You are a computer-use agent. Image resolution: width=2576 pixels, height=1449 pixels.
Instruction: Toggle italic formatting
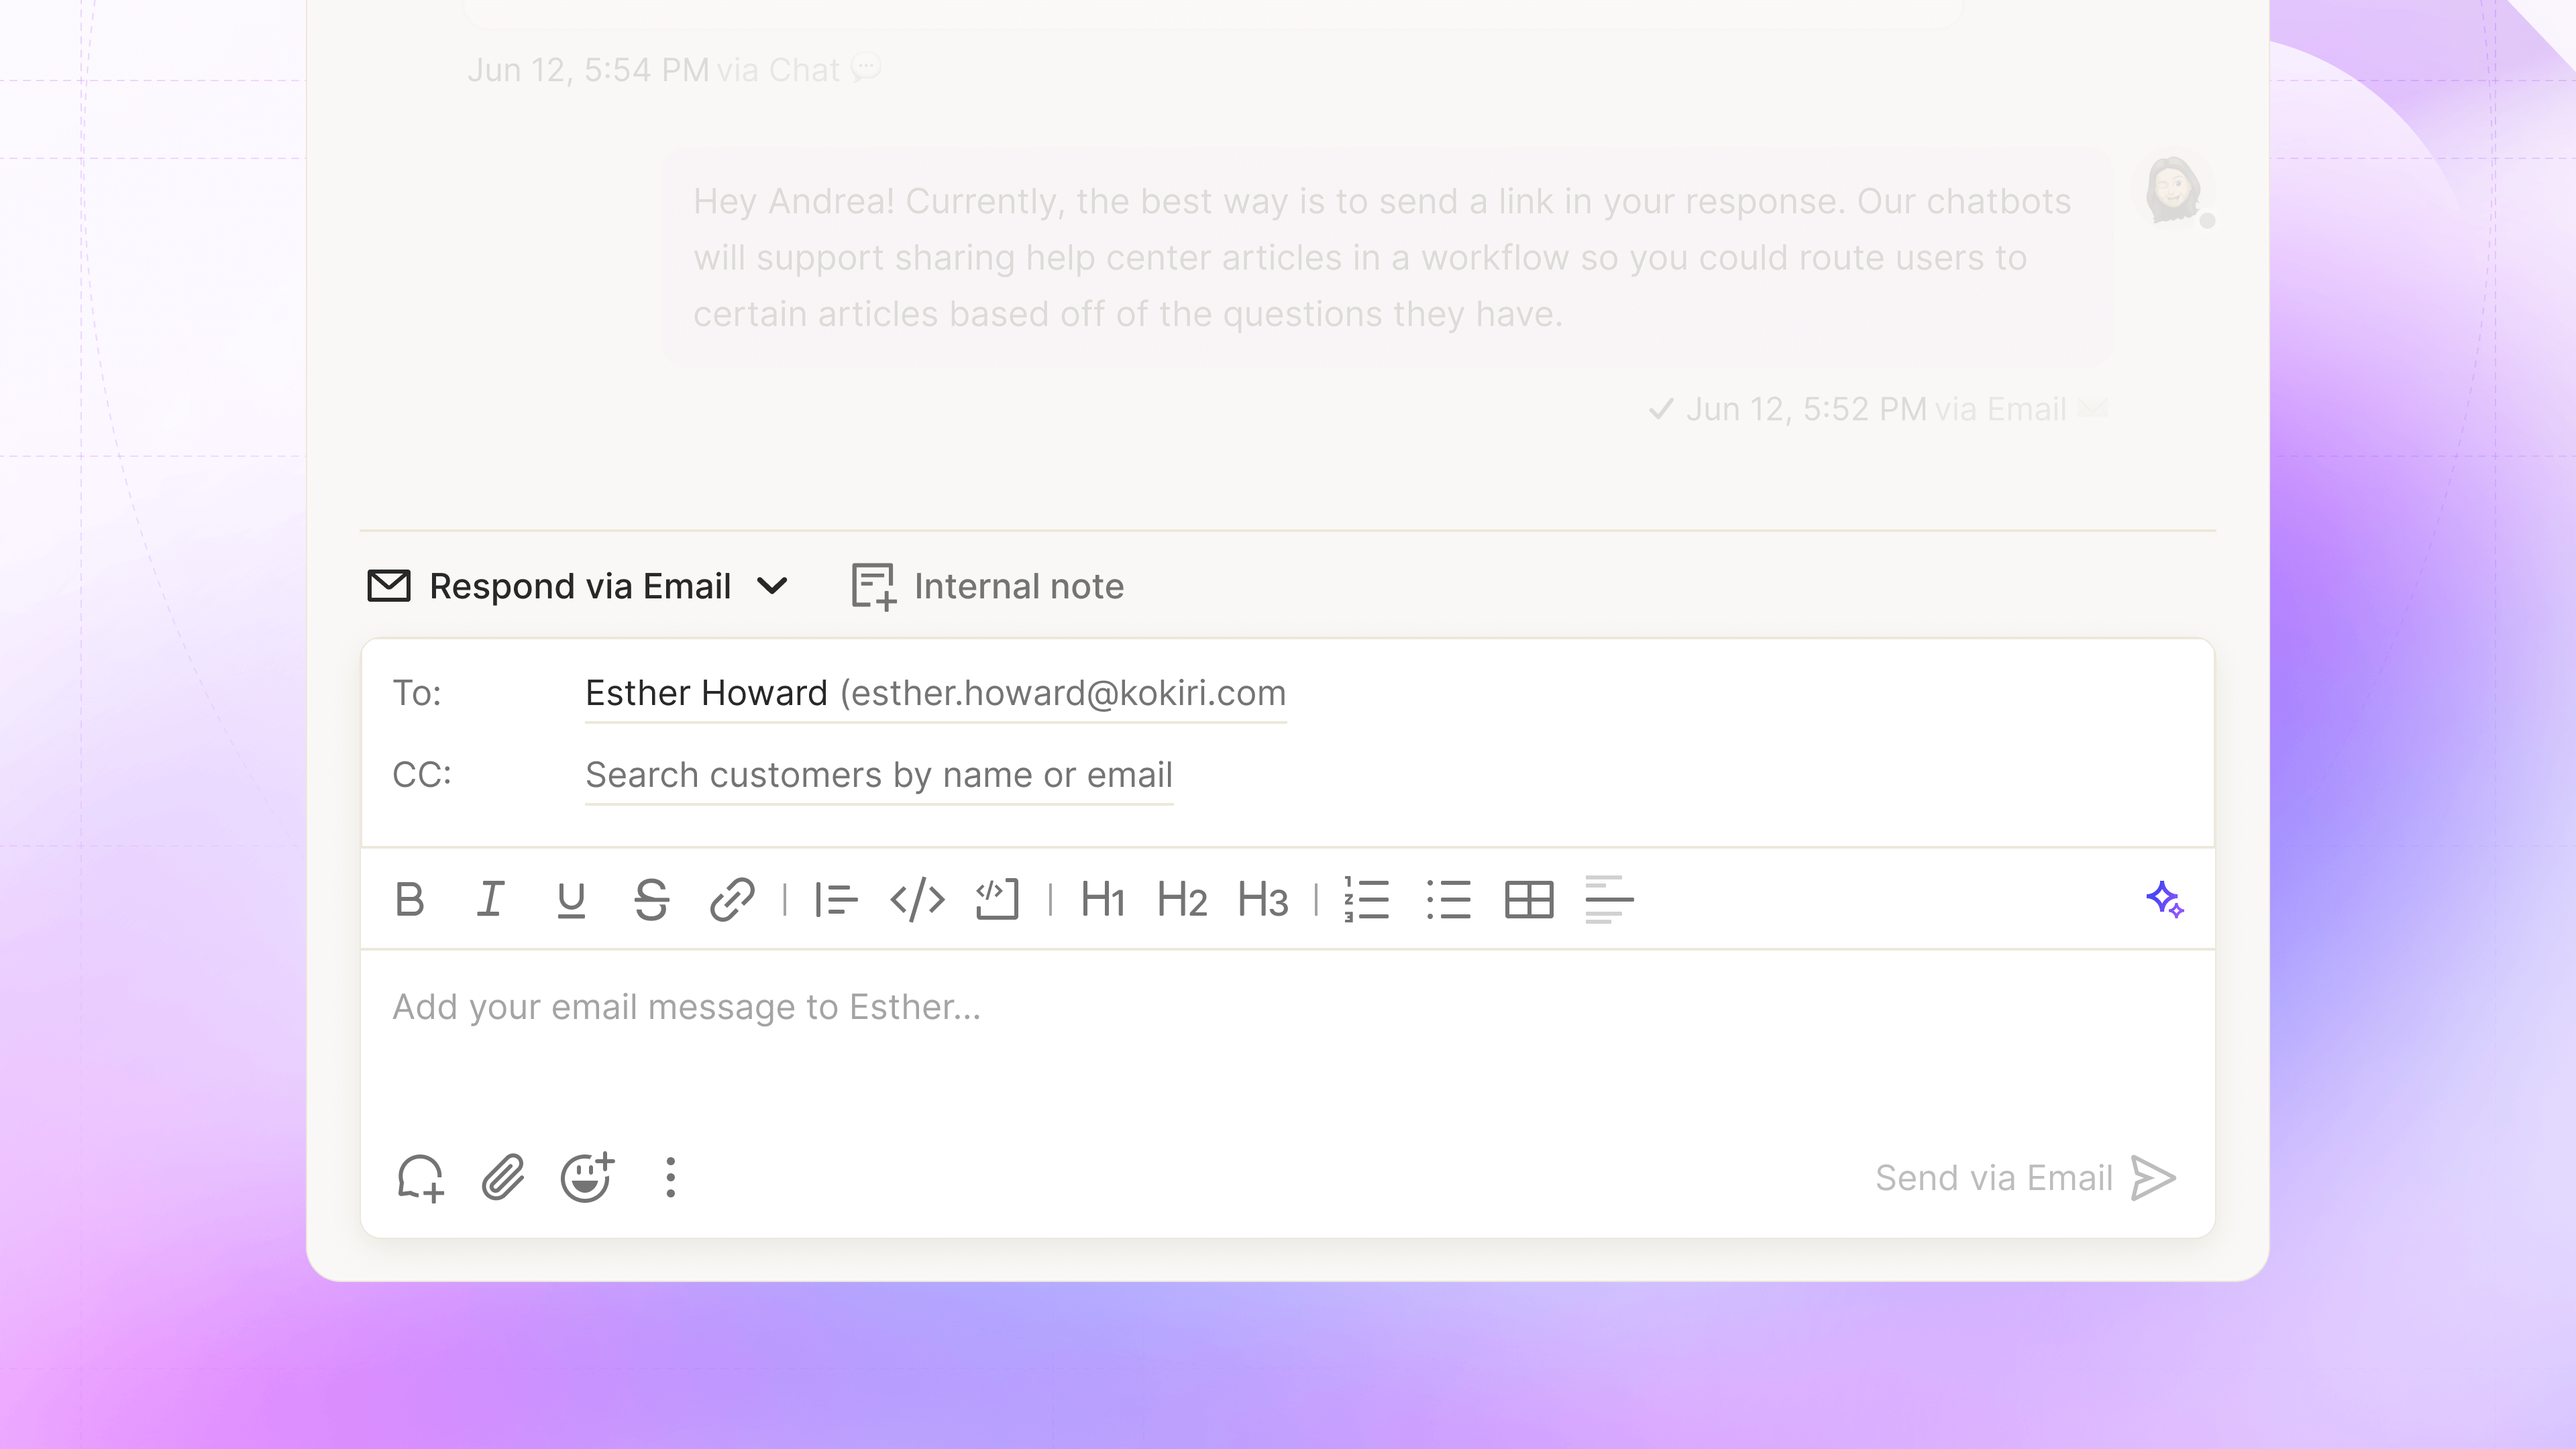coord(490,899)
